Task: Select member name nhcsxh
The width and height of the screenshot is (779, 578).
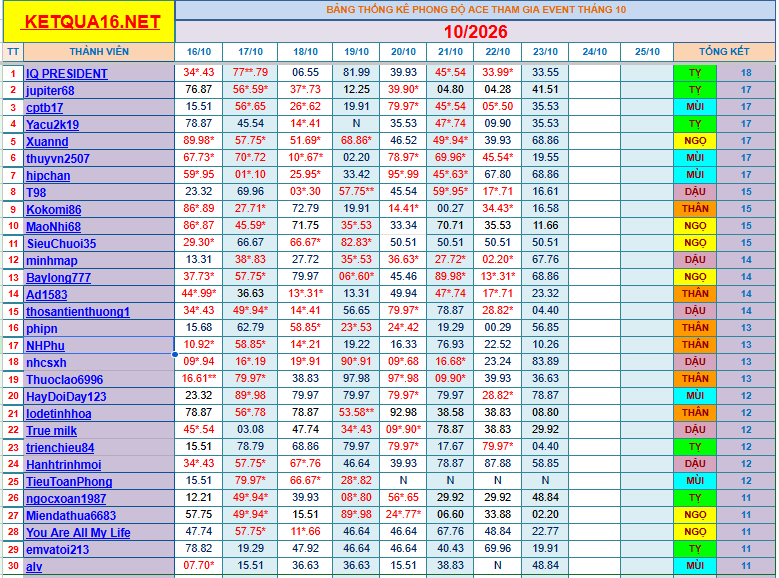Action: [46, 362]
